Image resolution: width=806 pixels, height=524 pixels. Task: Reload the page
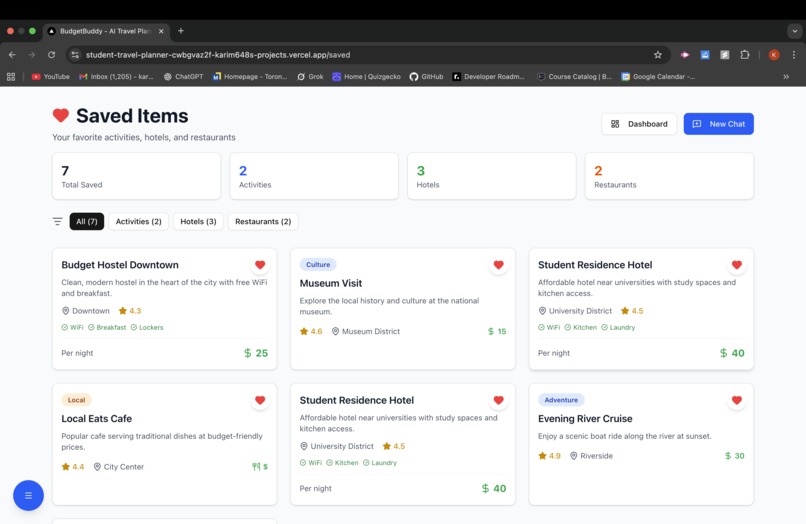(x=51, y=55)
